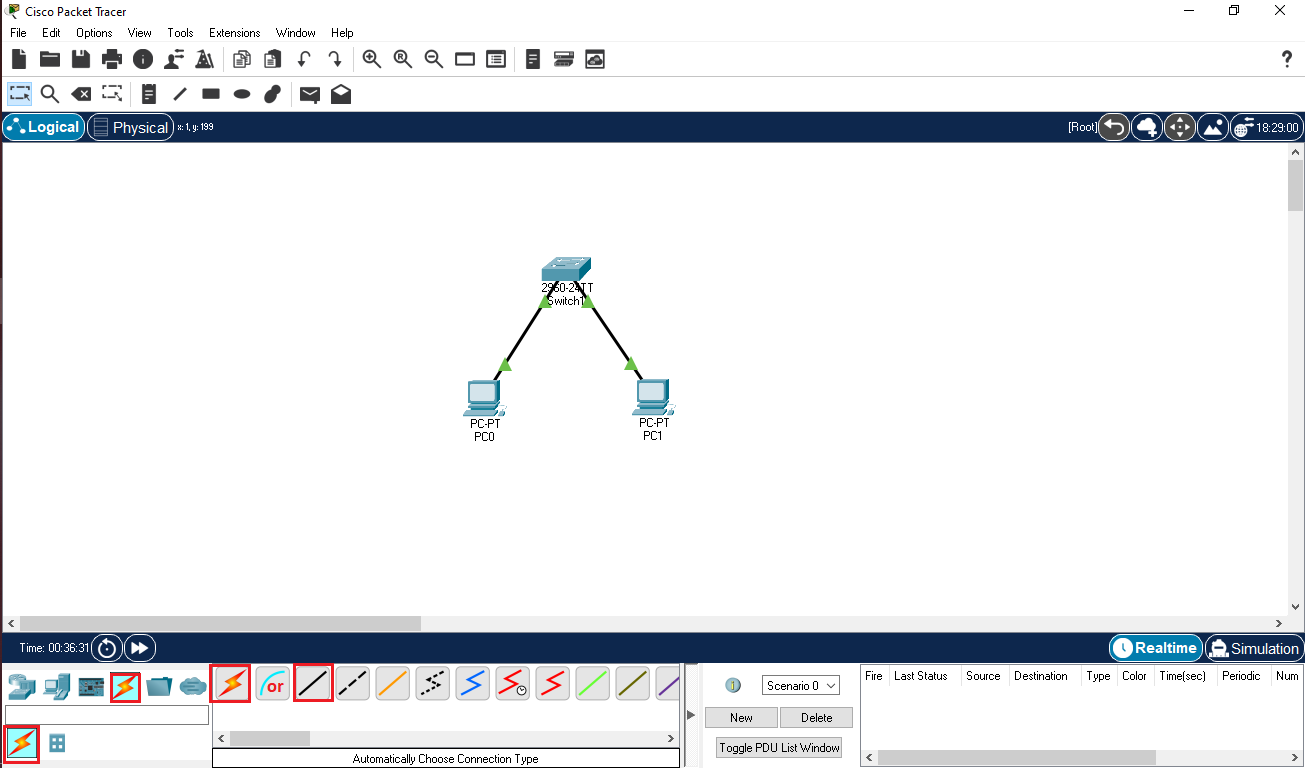Fast forward time button

coord(140,648)
